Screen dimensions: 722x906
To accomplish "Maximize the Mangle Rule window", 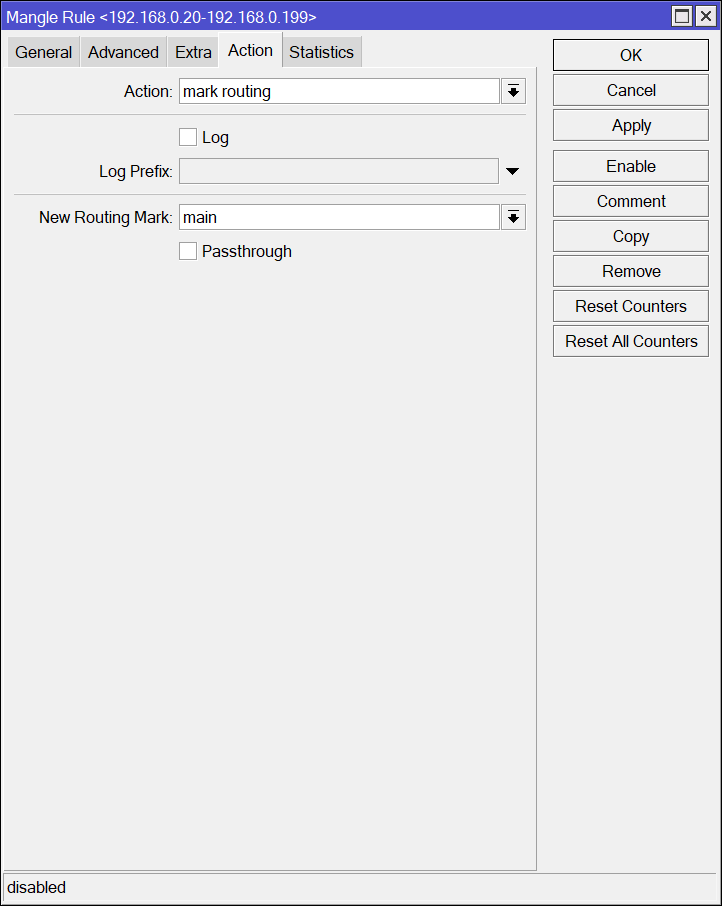I will click(x=682, y=16).
